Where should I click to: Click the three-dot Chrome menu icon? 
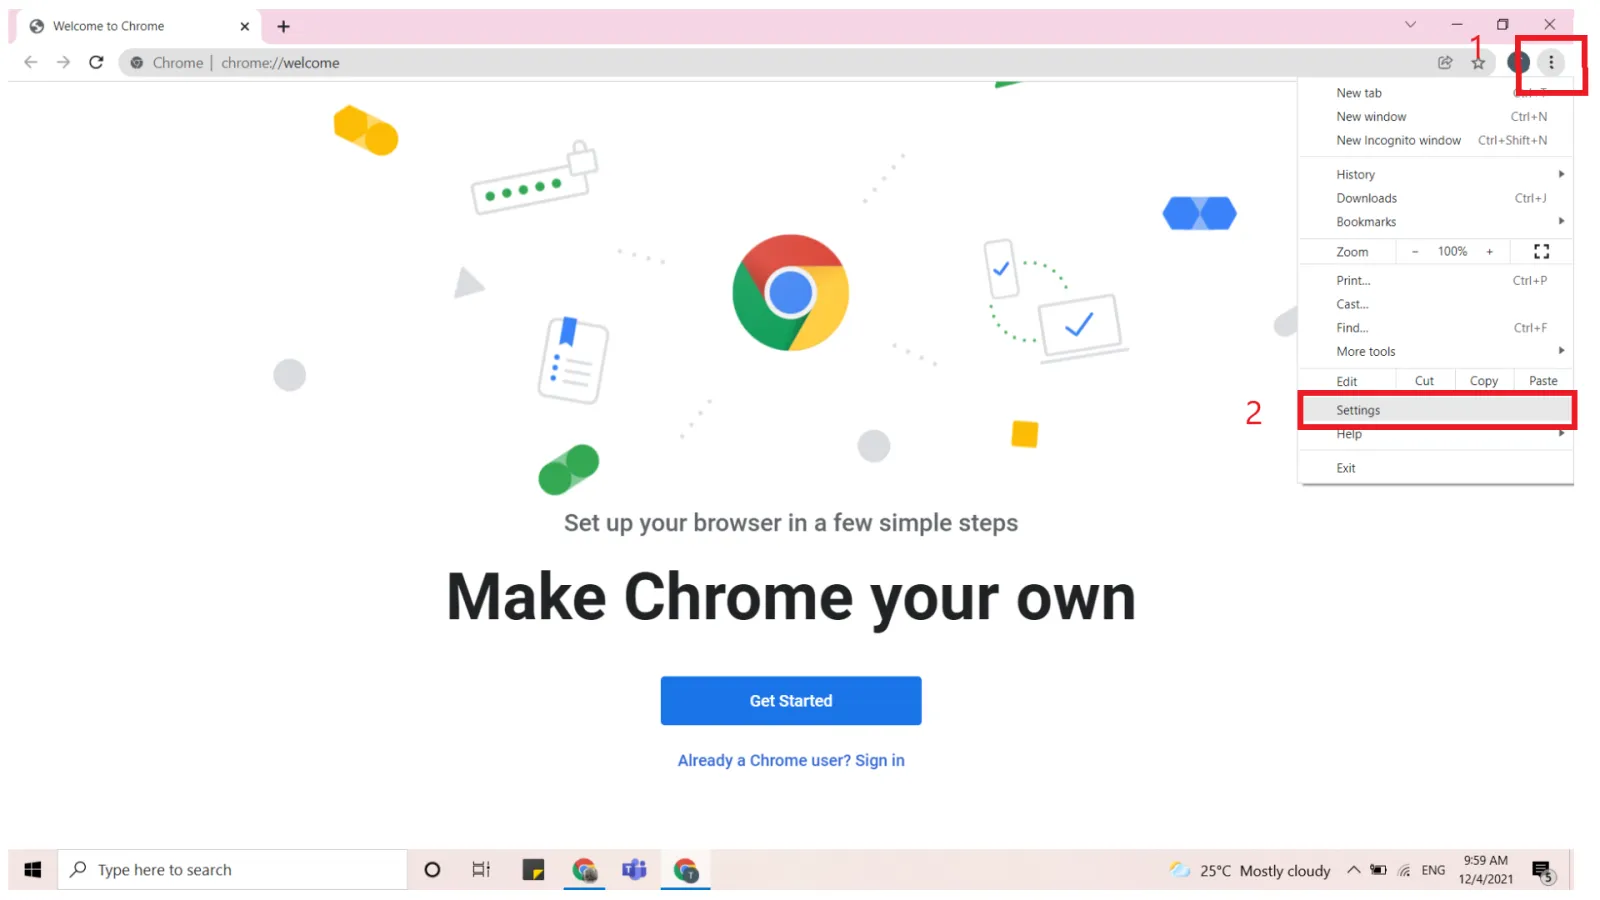1551,62
